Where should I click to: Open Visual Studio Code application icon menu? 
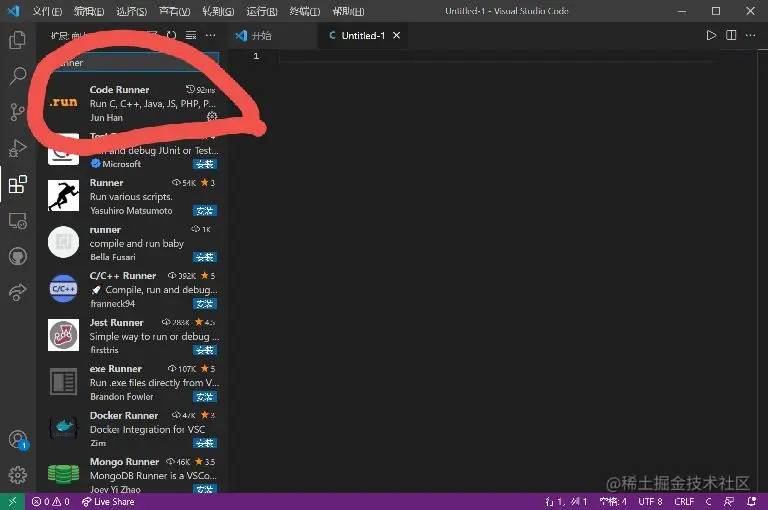click(14, 11)
